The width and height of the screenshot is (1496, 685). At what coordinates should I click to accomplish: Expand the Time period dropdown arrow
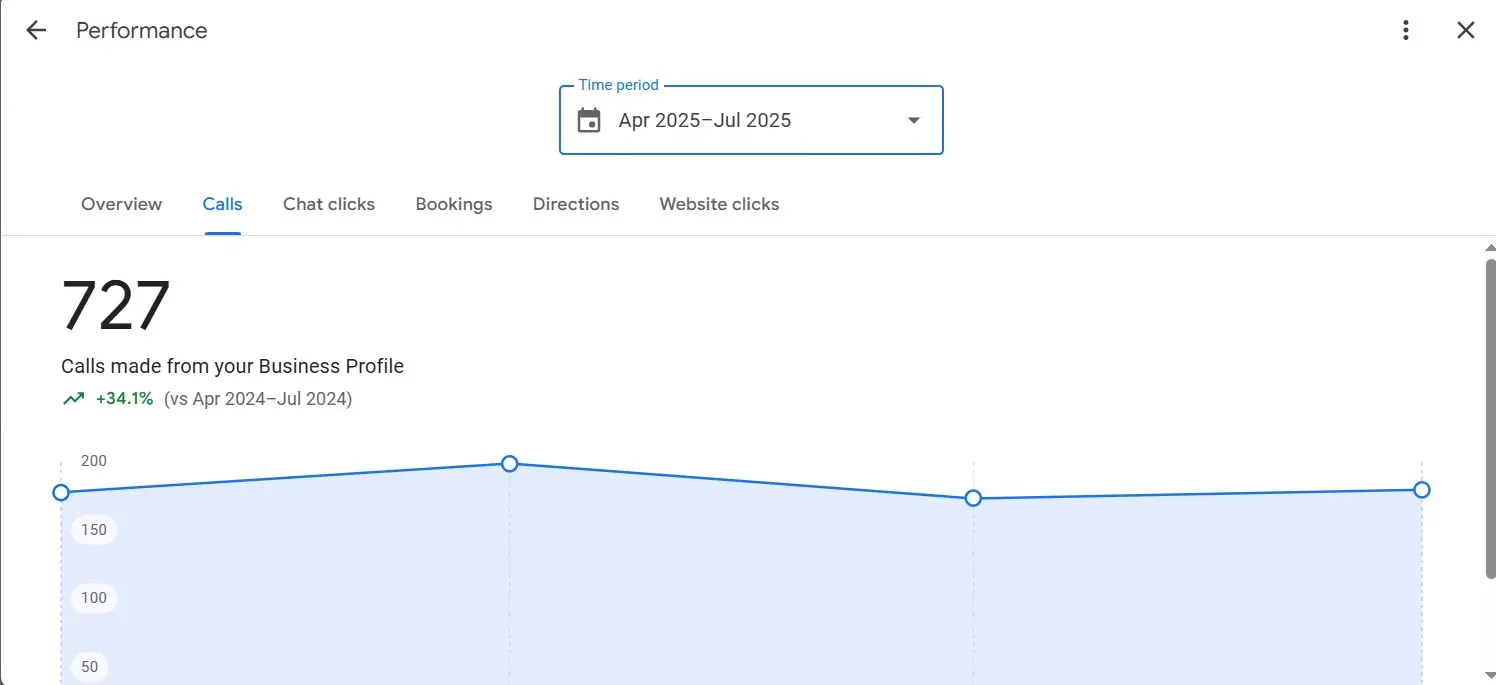[912, 121]
